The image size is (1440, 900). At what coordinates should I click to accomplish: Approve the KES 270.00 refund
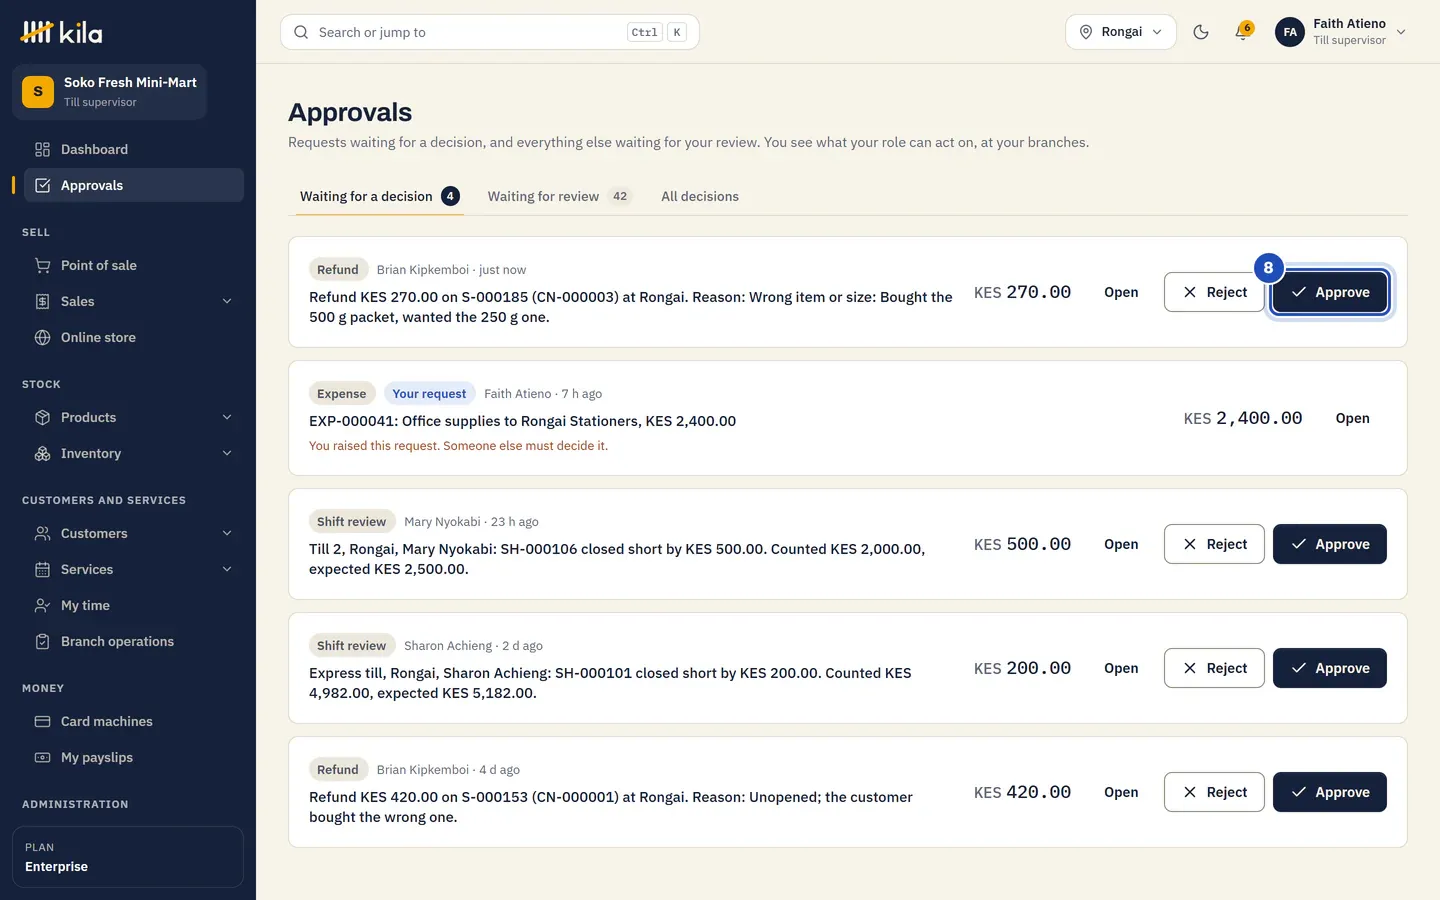click(x=1330, y=292)
